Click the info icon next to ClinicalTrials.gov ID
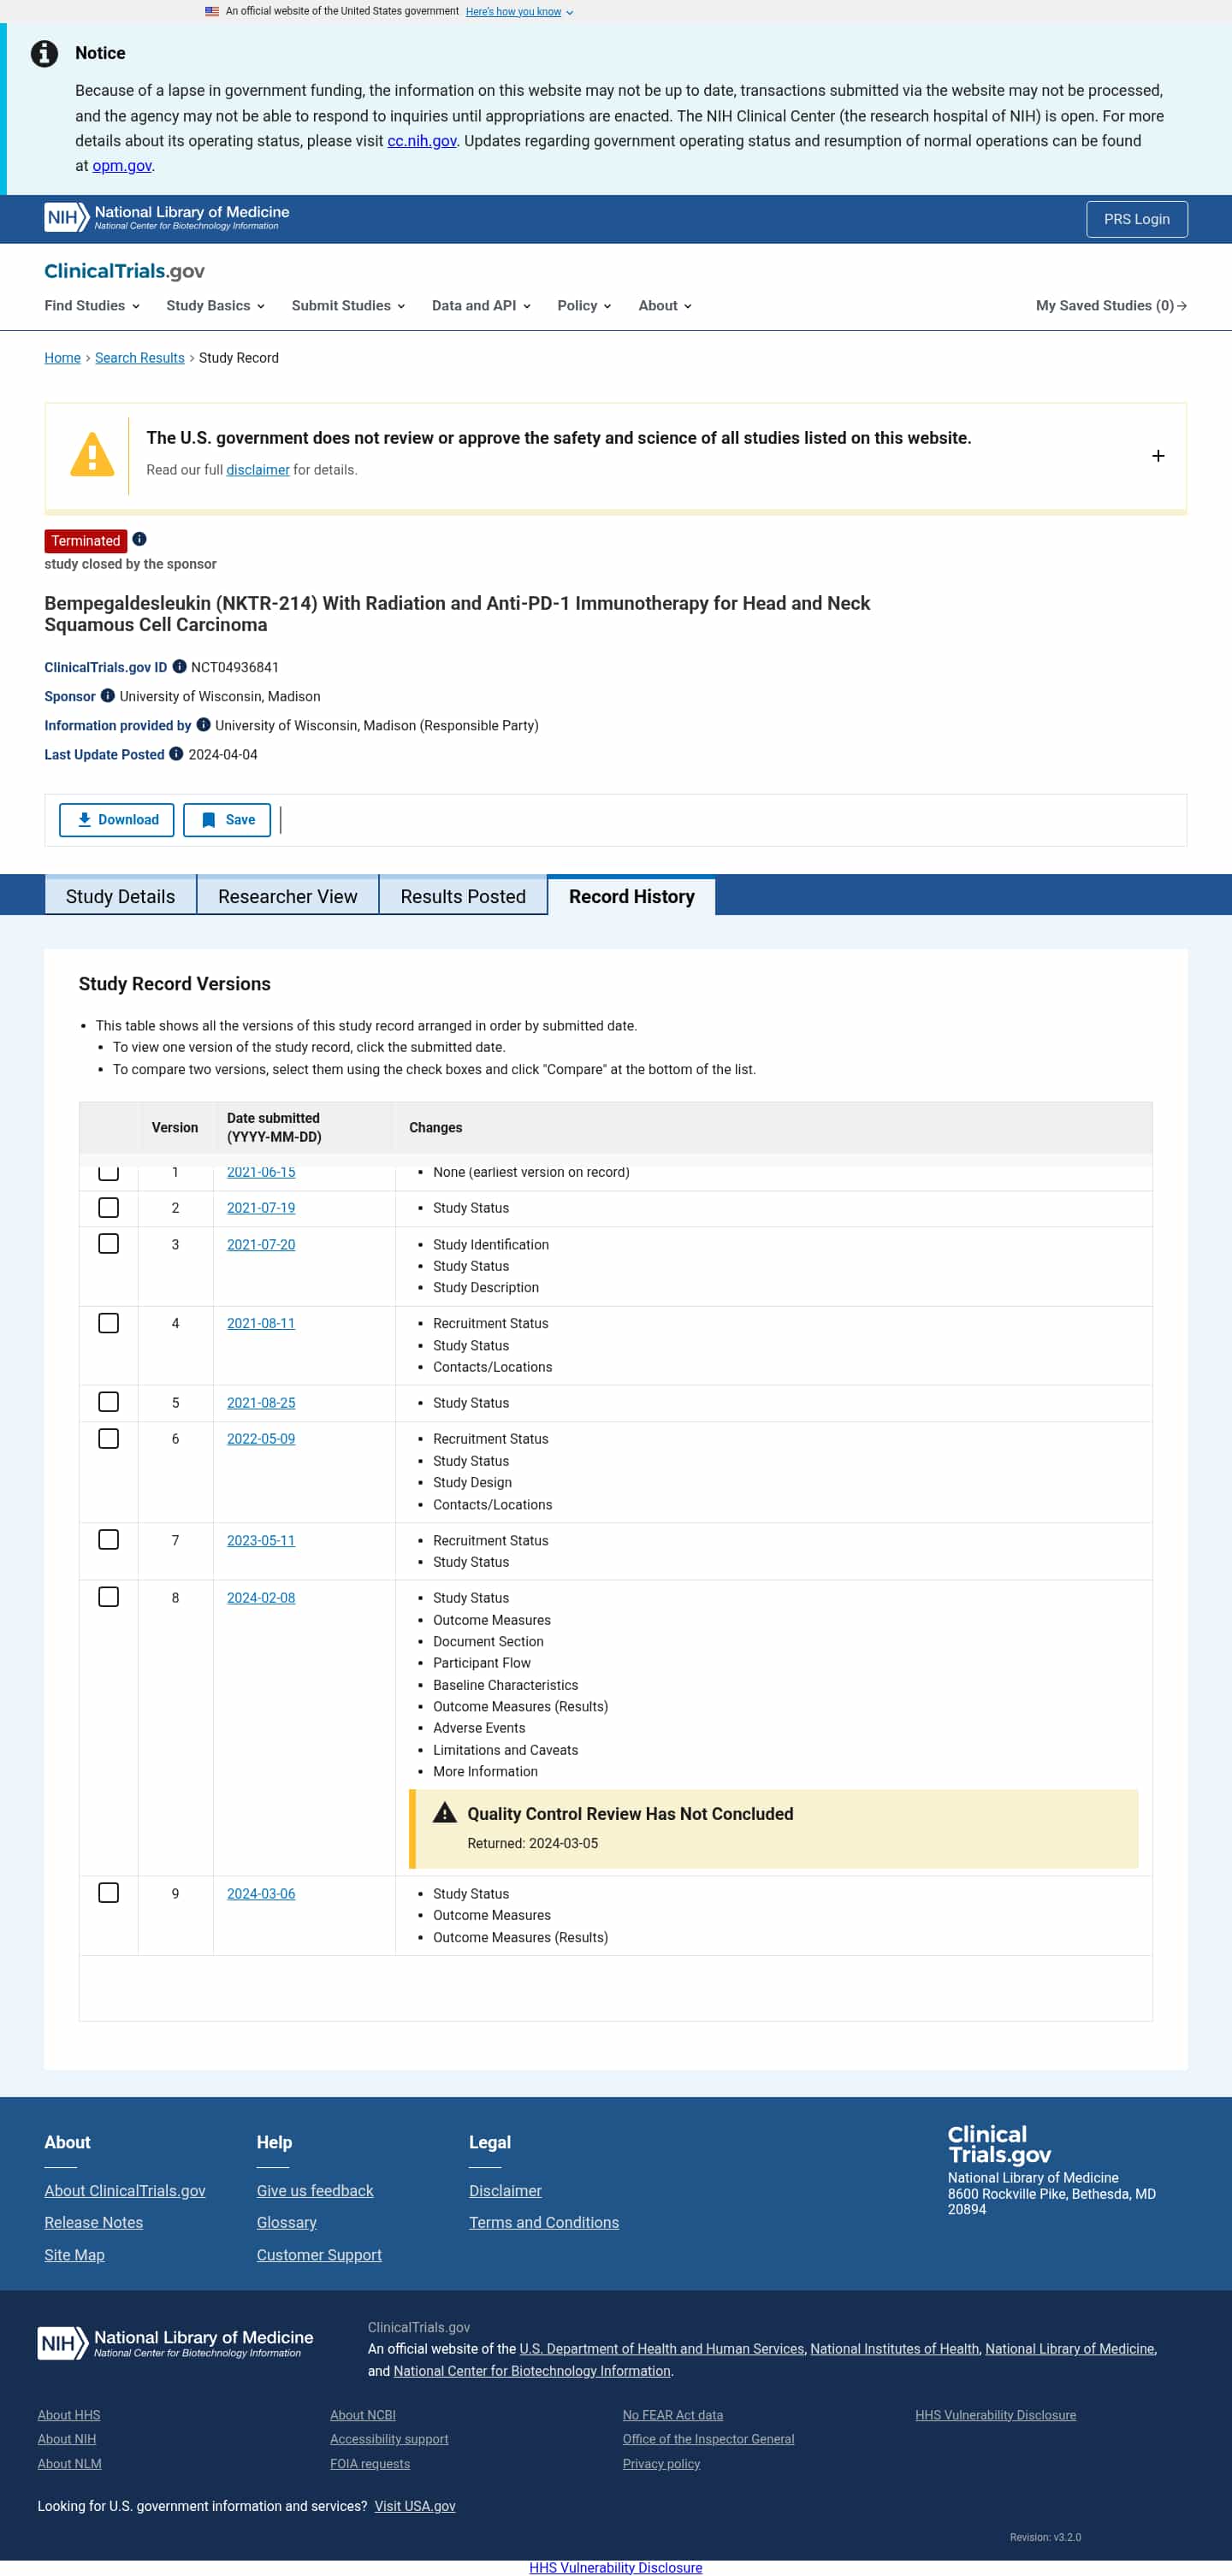The image size is (1232, 2576). [x=179, y=666]
